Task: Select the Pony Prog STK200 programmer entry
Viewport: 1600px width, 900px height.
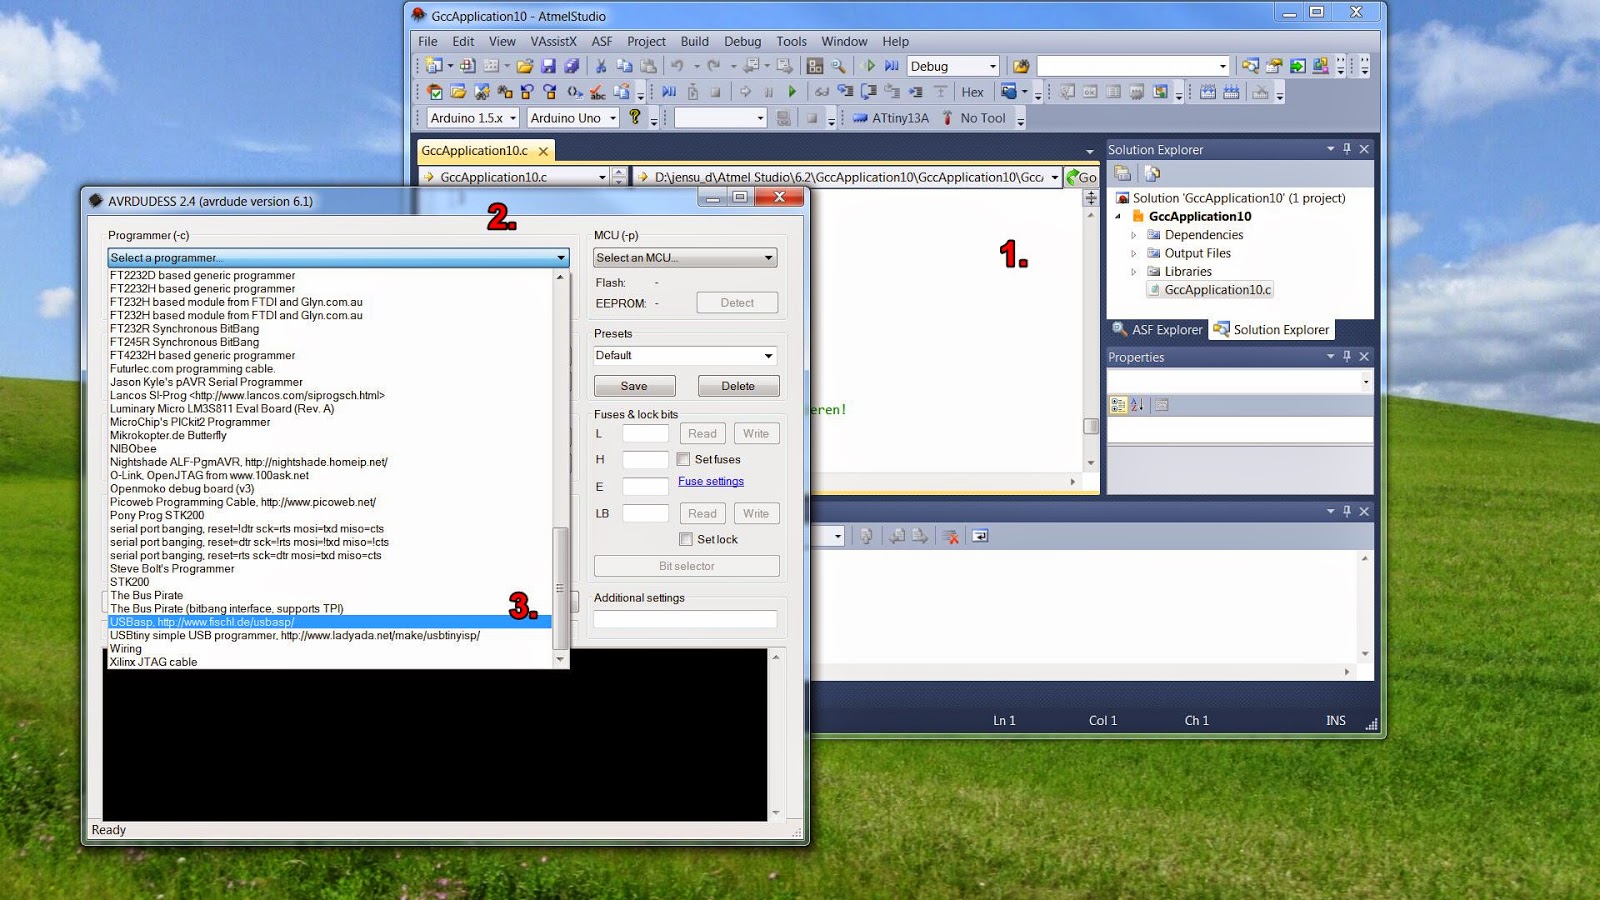Action: 330,515
